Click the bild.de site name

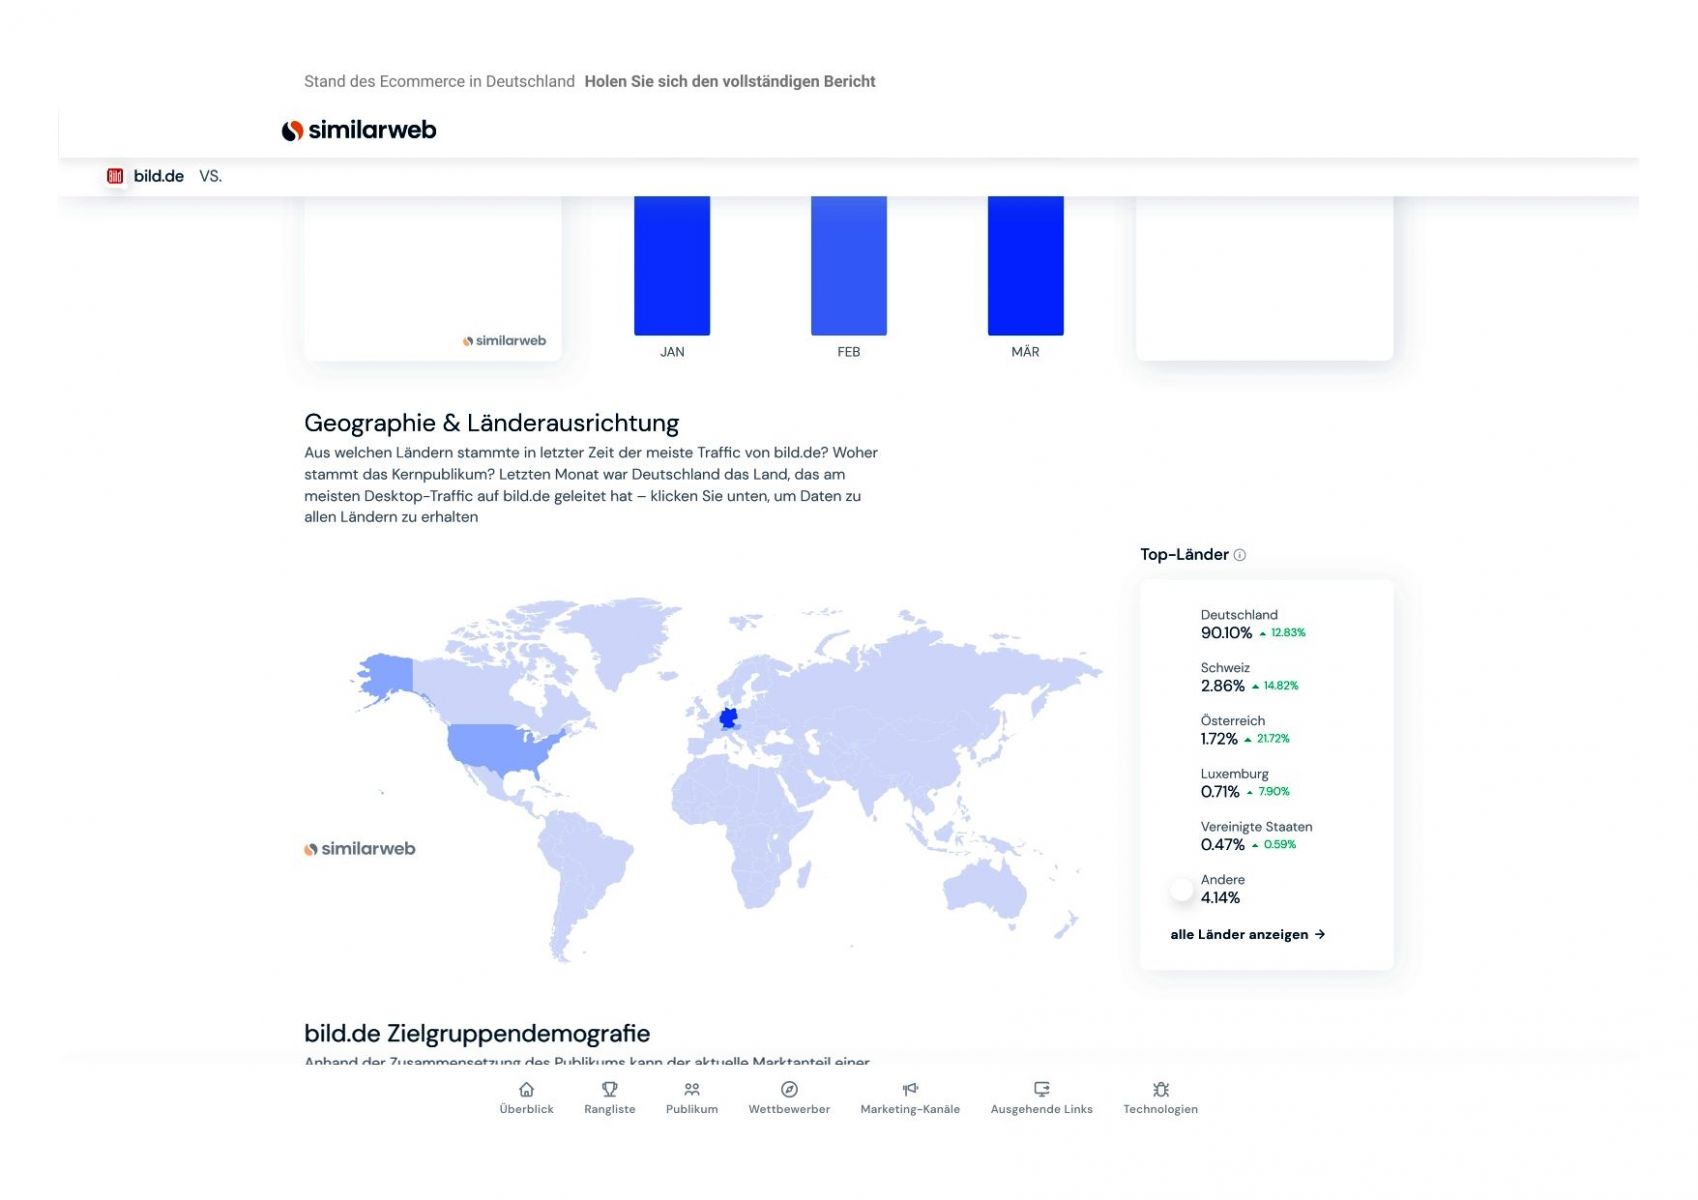159,176
